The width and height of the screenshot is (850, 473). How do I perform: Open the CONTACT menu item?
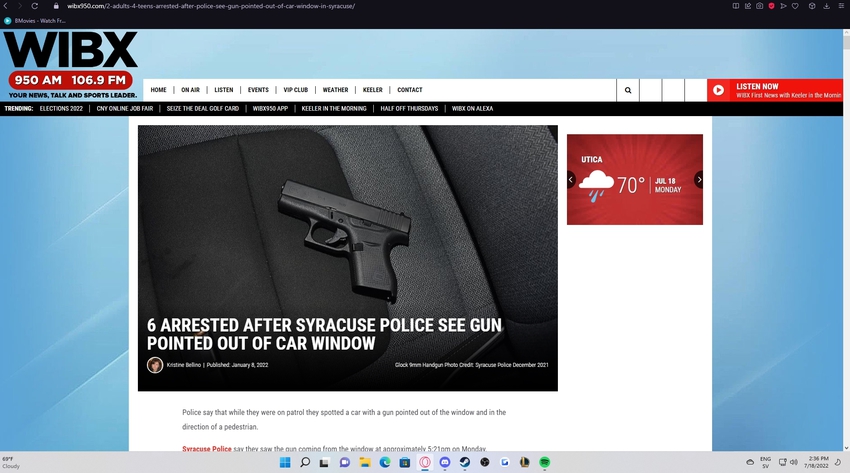[410, 90]
